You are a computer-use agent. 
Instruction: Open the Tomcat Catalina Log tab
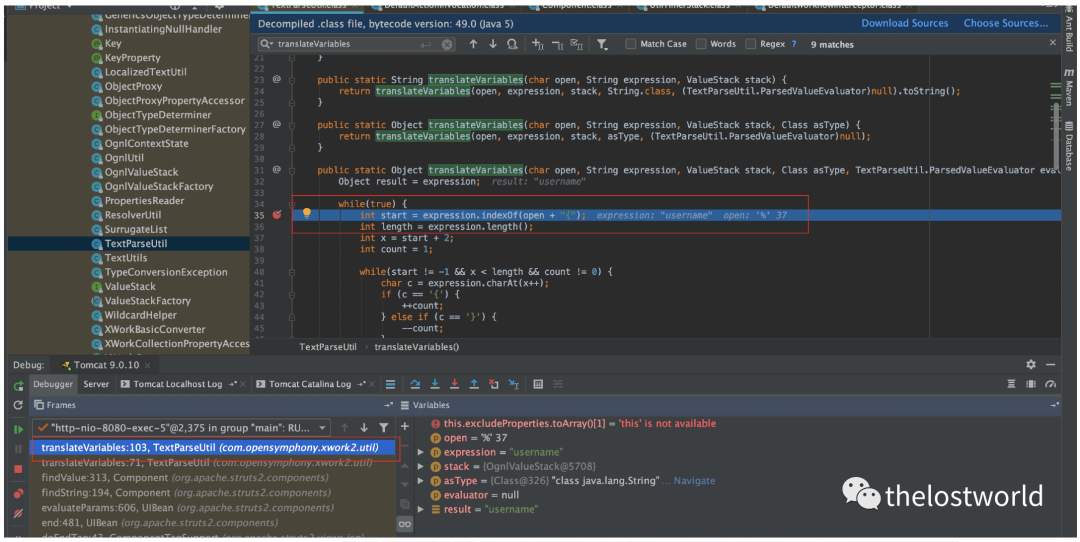(x=309, y=384)
